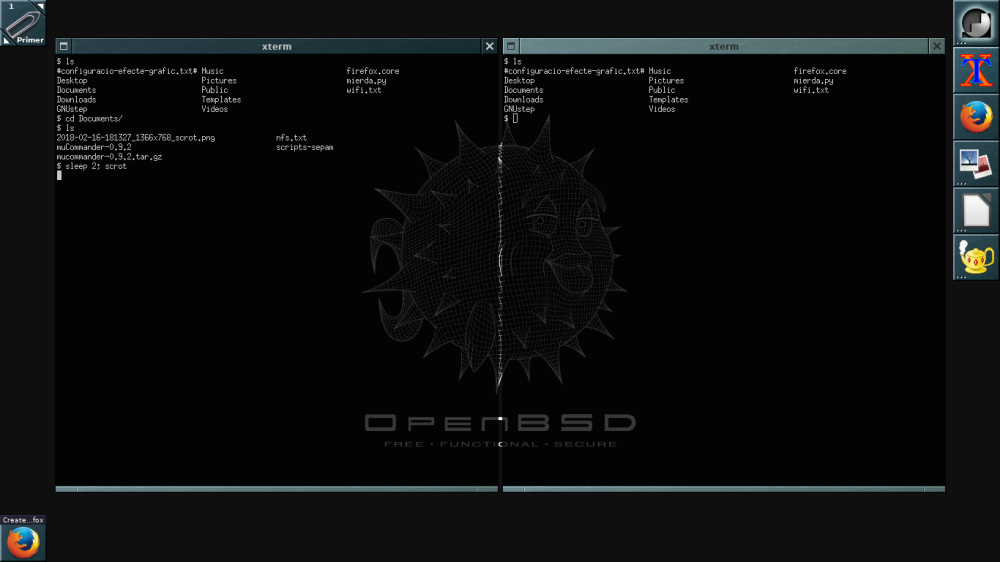Click 'mucommander-0.9.2.tar.gz' filename
The height and width of the screenshot is (562, 1000).
(x=109, y=157)
